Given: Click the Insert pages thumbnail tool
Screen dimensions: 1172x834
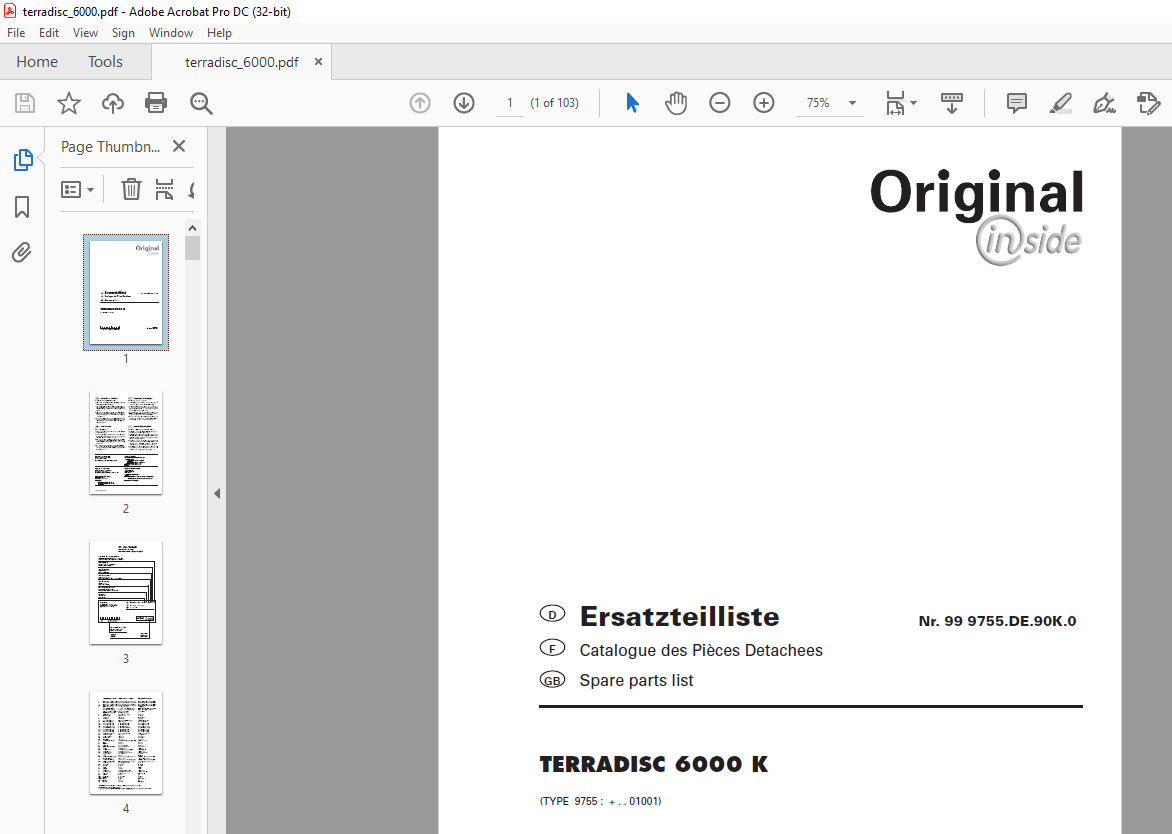Looking at the screenshot, I should (164, 190).
